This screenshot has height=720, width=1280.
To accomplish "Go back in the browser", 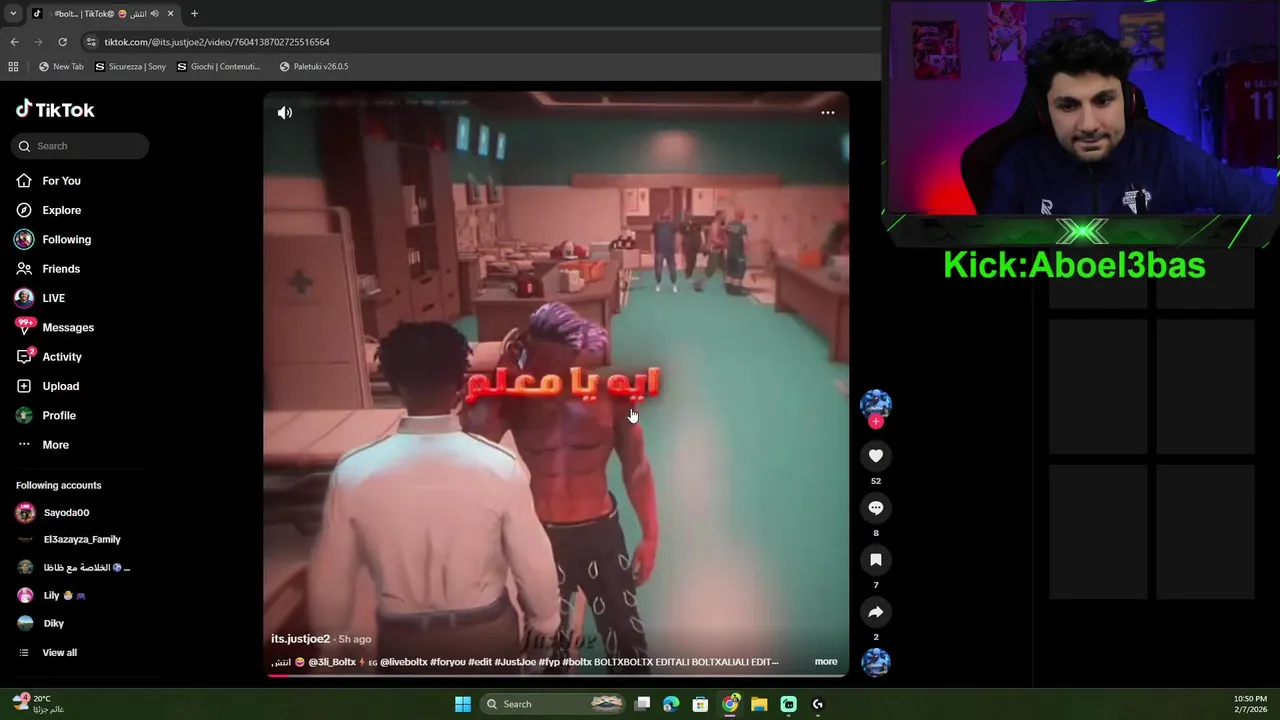I will tap(14, 42).
